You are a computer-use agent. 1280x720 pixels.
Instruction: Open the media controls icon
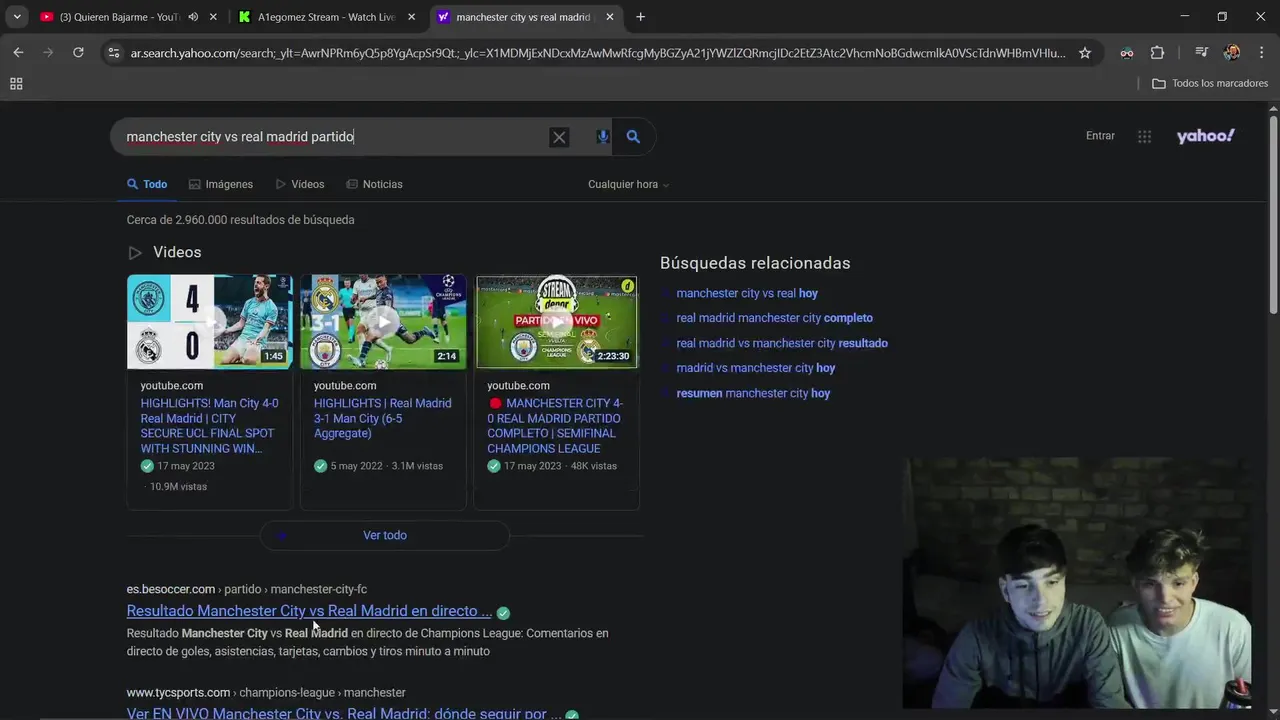(1202, 53)
